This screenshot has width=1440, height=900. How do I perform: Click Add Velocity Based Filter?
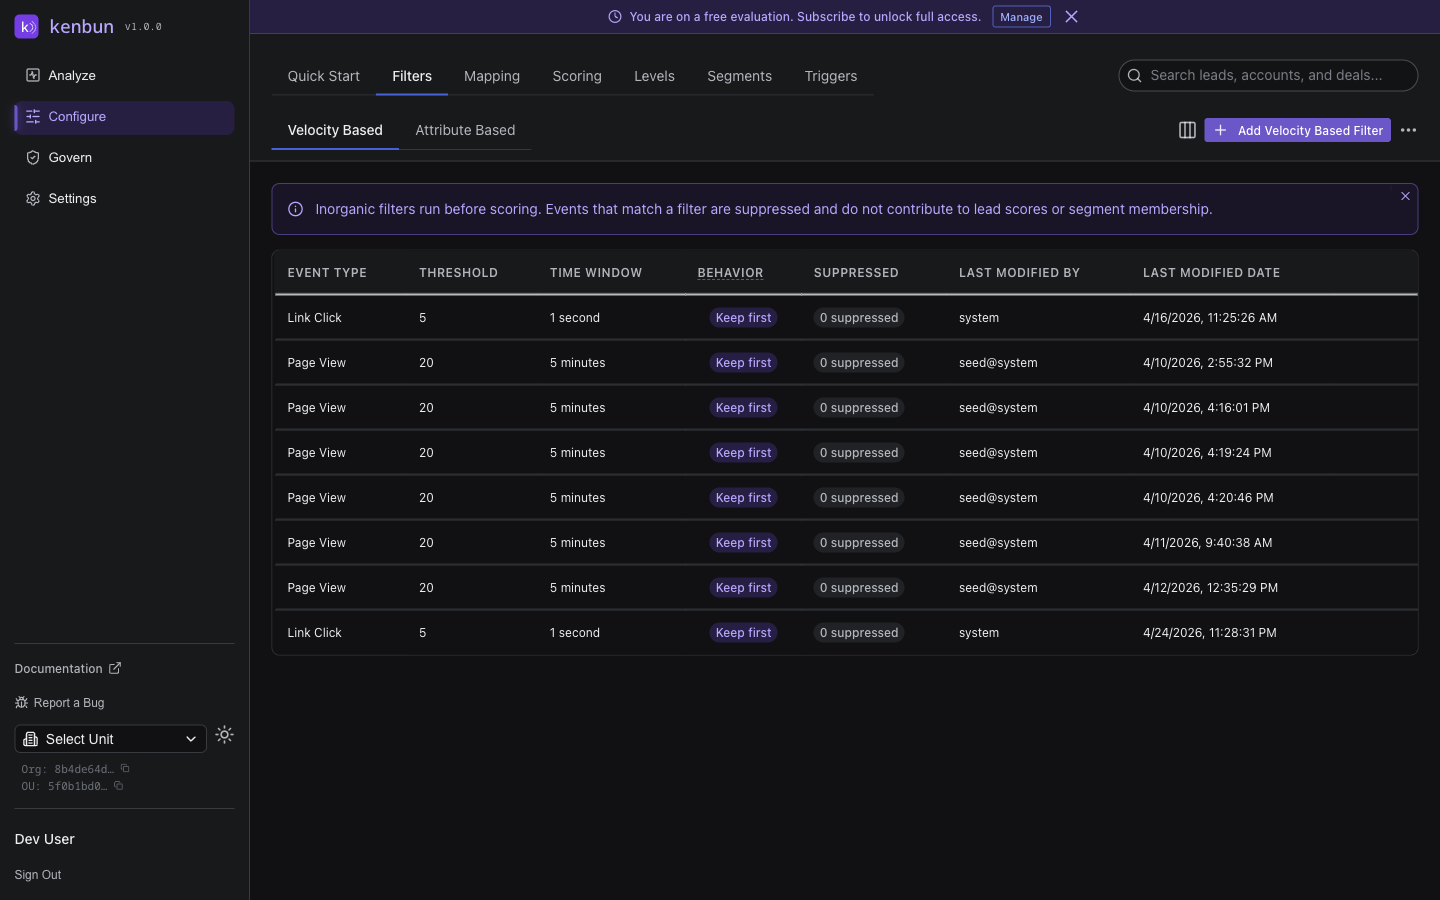pyautogui.click(x=1298, y=130)
